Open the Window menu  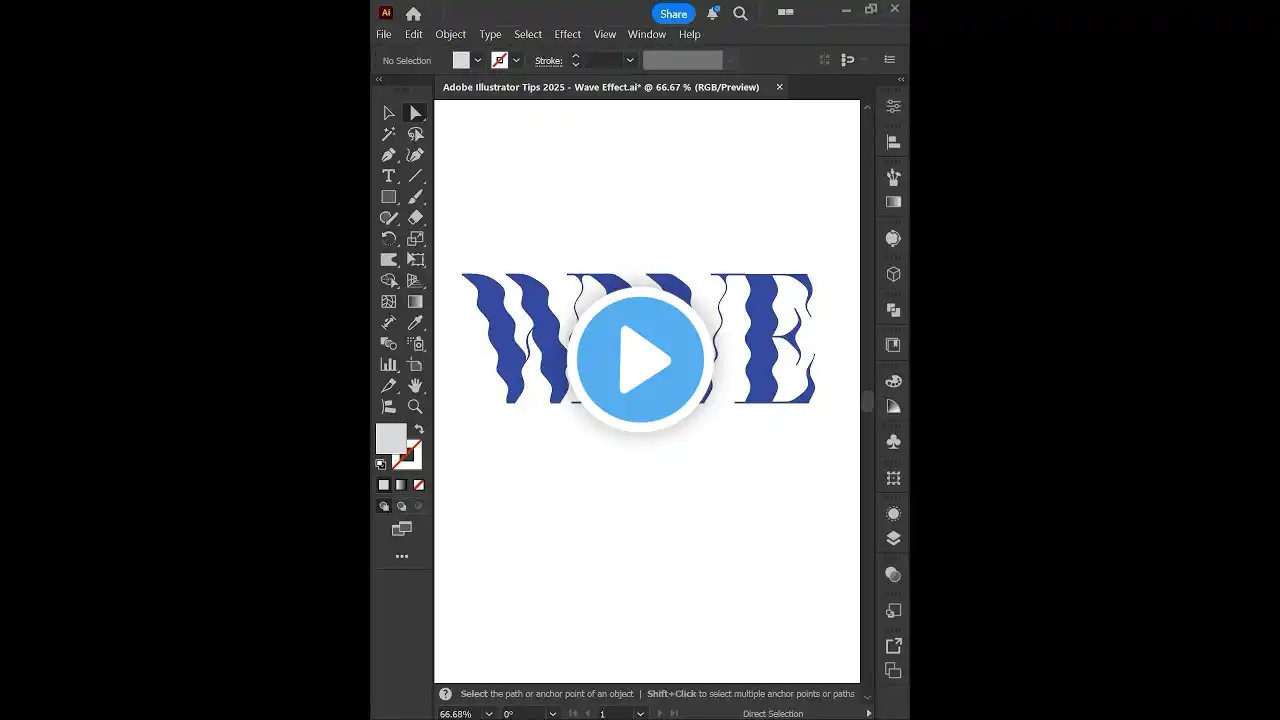[647, 34]
